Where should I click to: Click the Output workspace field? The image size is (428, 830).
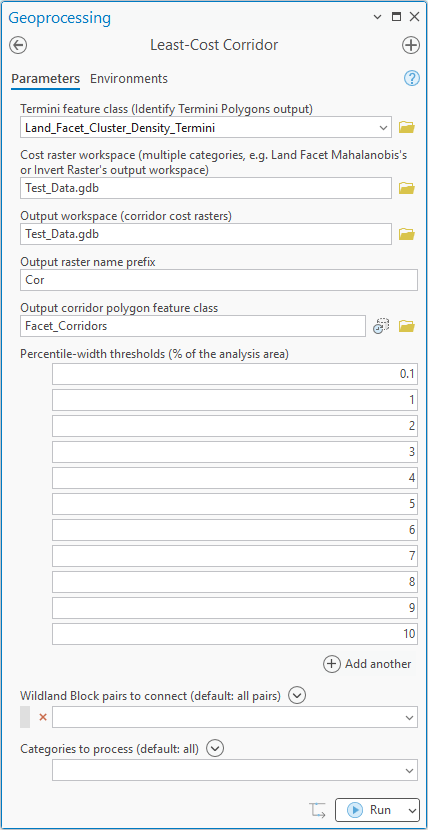click(206, 234)
